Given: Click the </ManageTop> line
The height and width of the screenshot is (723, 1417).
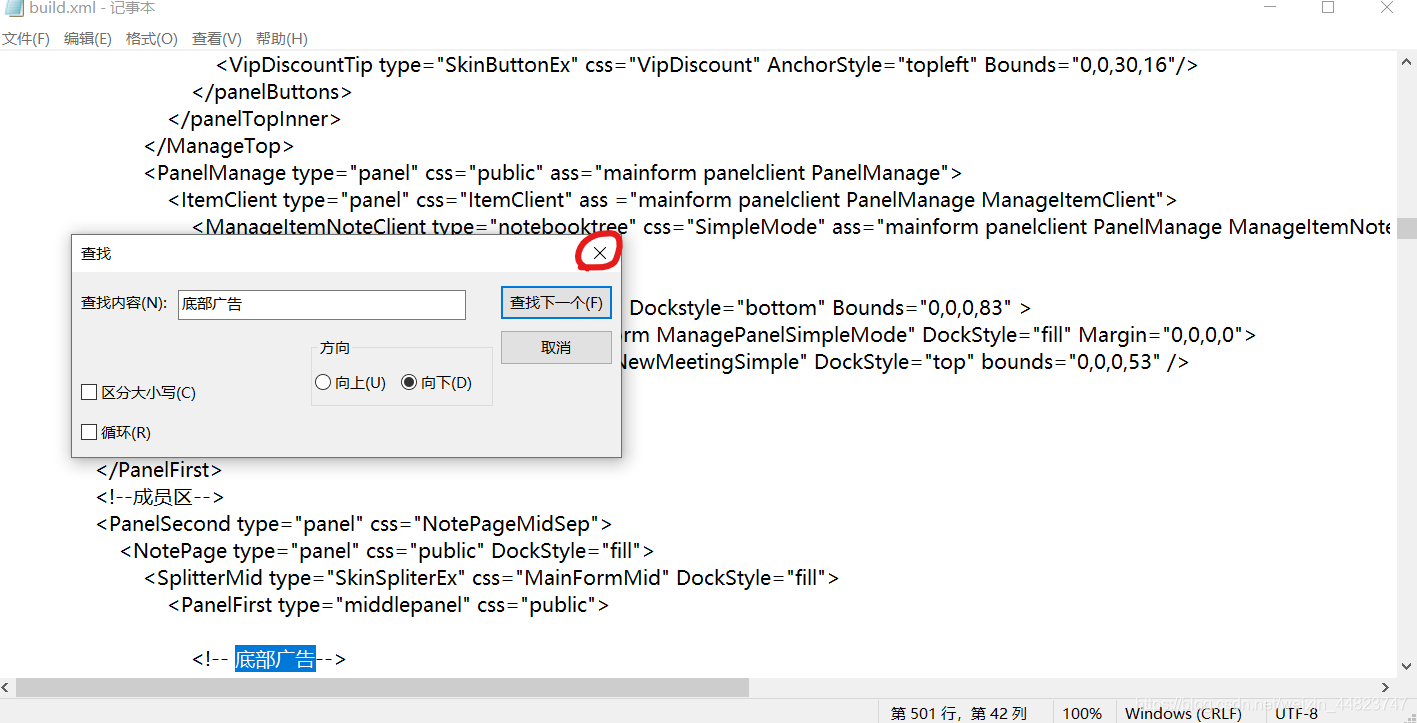Looking at the screenshot, I should pyautogui.click(x=219, y=146).
